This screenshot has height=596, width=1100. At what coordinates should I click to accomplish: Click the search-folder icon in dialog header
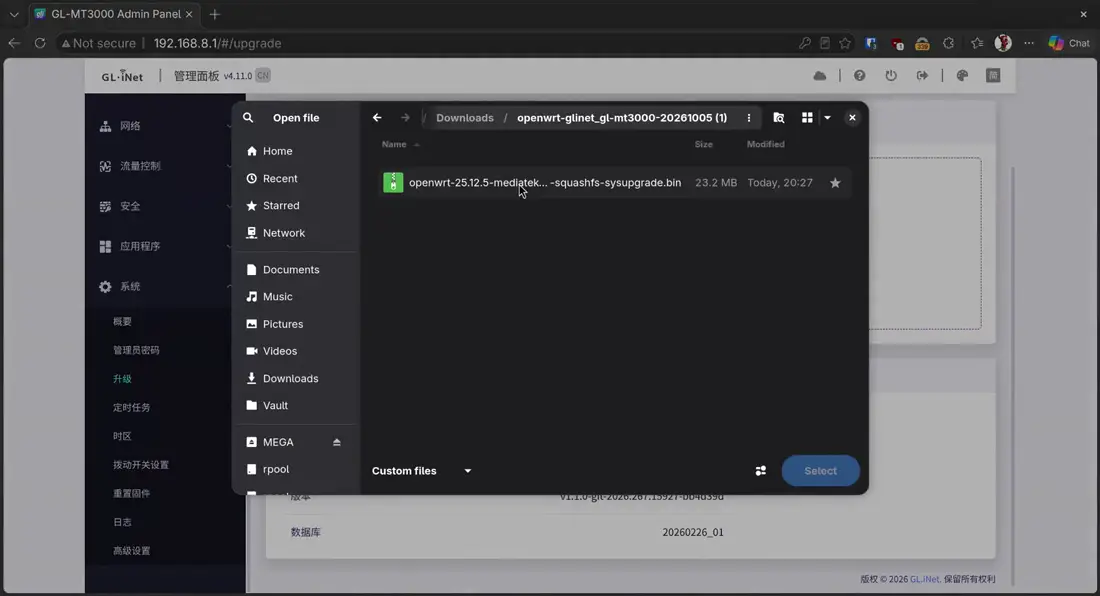pos(779,118)
